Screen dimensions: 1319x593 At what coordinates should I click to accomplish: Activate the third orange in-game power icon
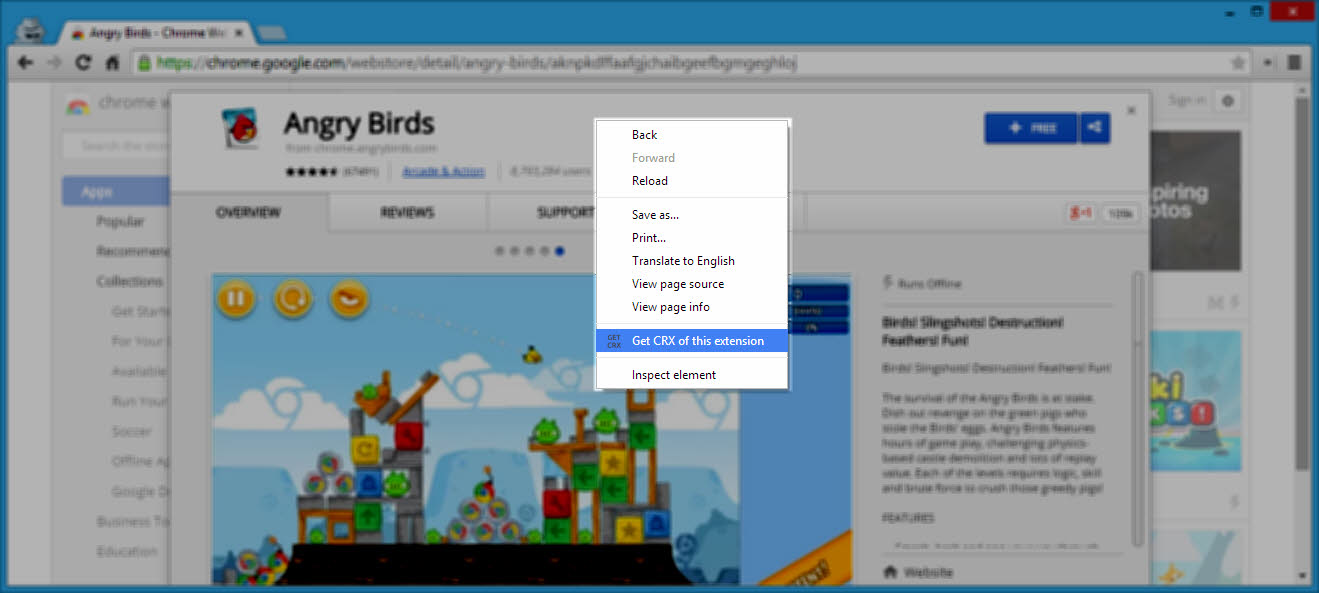pos(349,299)
